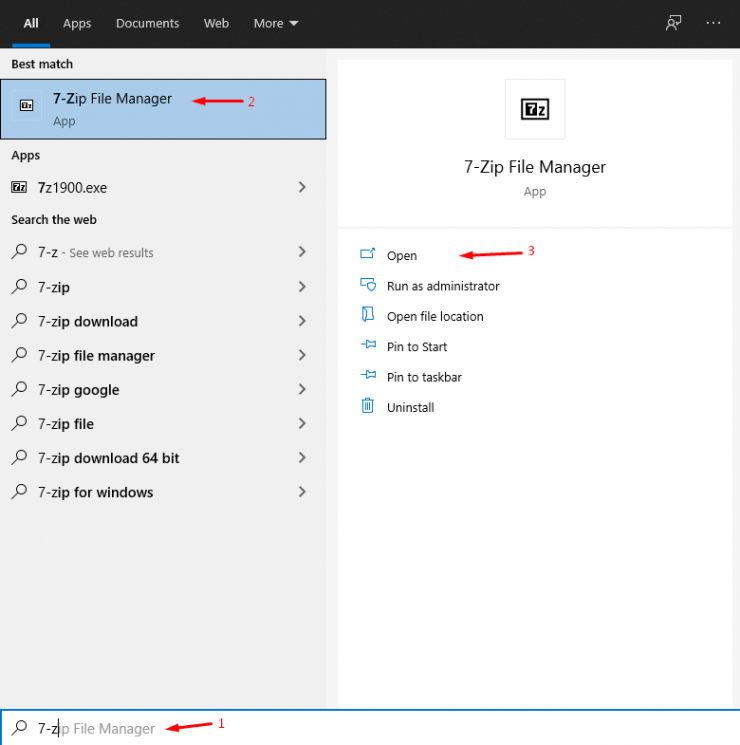Select Pin to Start
The width and height of the screenshot is (740, 745).
[417, 347]
